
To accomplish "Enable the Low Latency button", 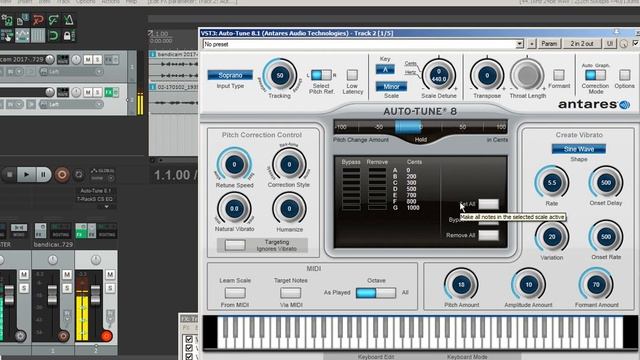I will pyautogui.click(x=352, y=75).
